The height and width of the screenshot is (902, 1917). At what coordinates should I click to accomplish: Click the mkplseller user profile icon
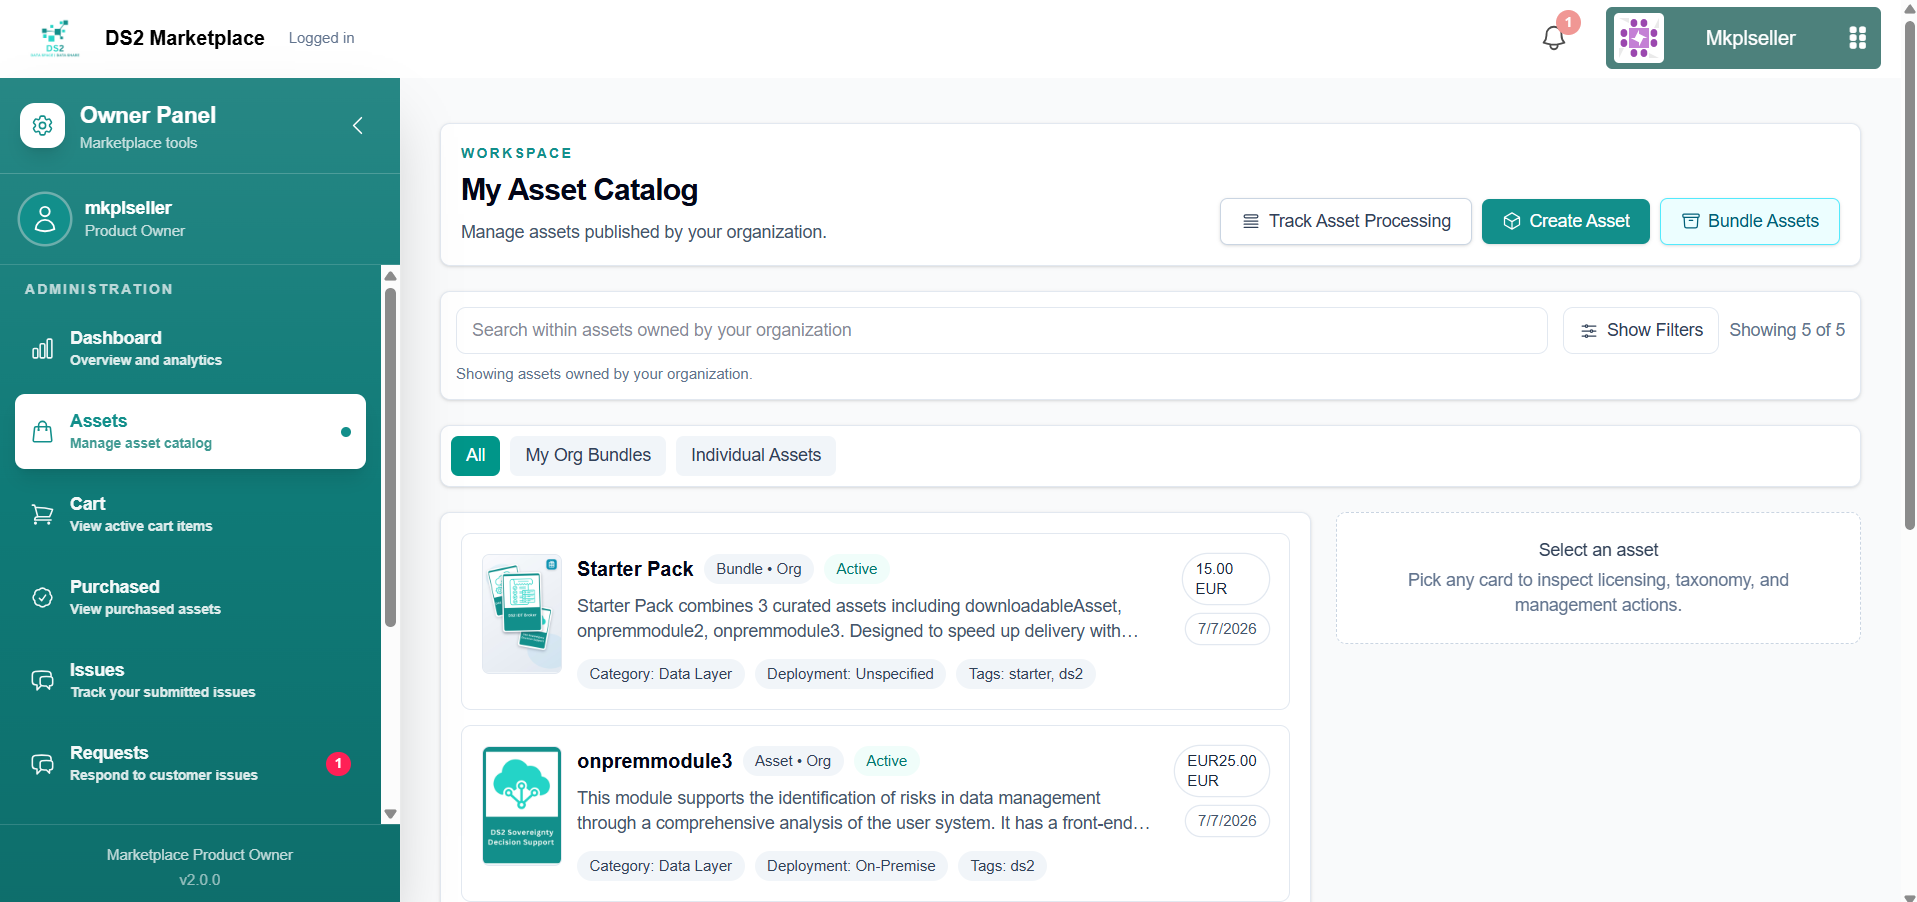(45, 219)
